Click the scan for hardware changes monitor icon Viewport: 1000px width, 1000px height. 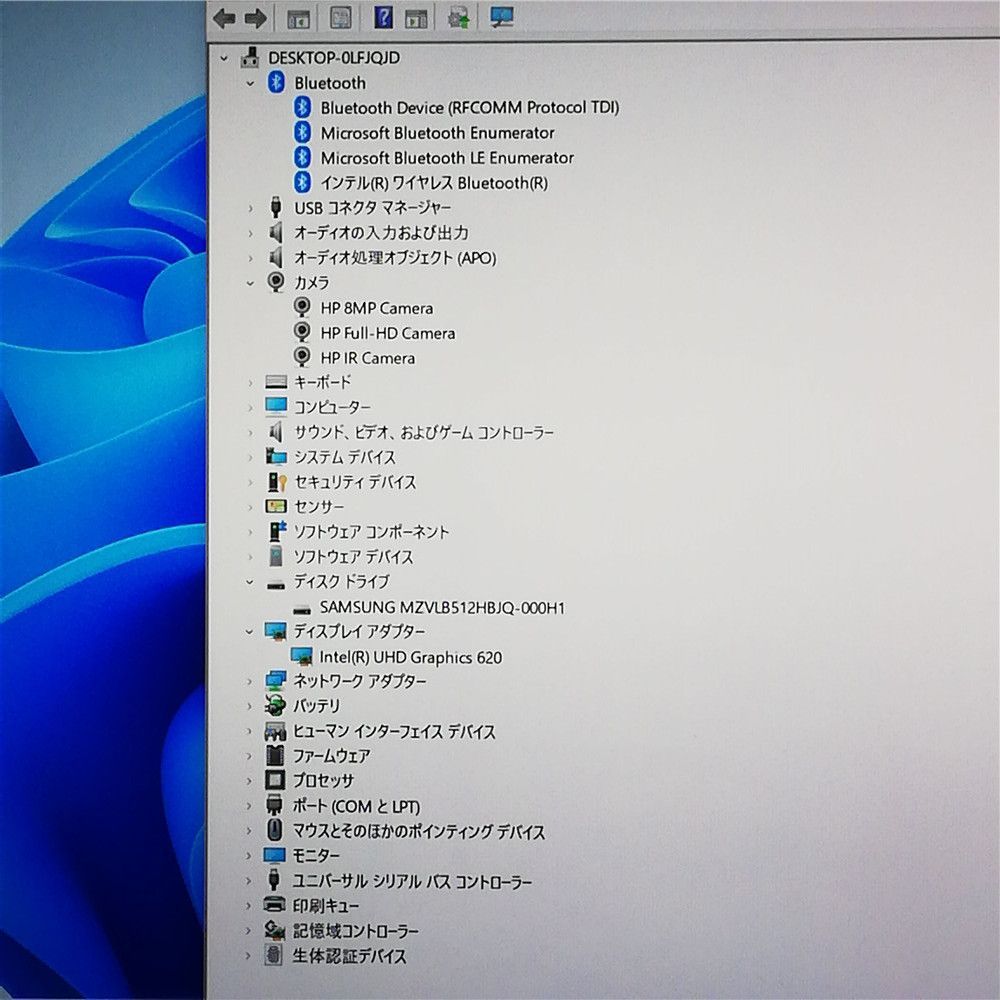[x=502, y=17]
